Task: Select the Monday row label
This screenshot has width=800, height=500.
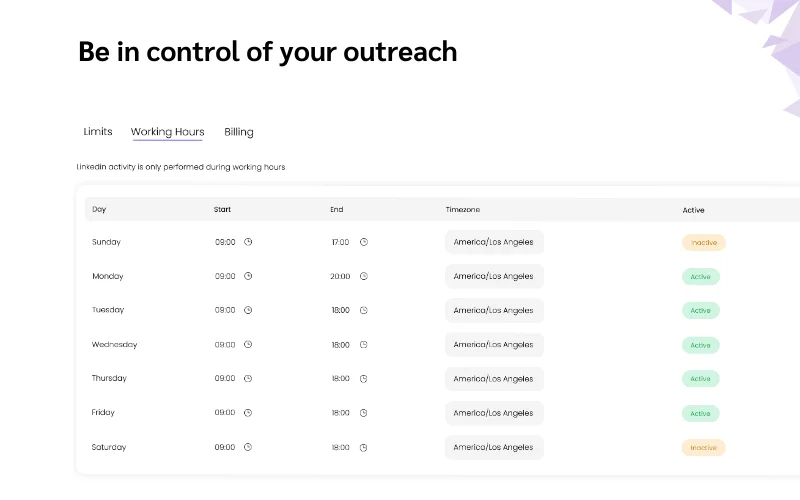Action: [108, 276]
